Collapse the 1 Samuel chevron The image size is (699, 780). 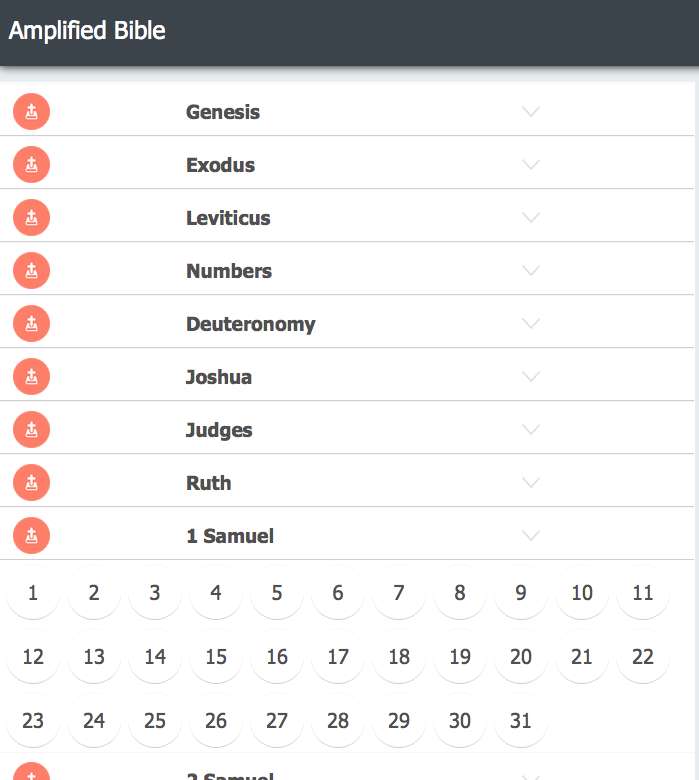click(x=531, y=536)
